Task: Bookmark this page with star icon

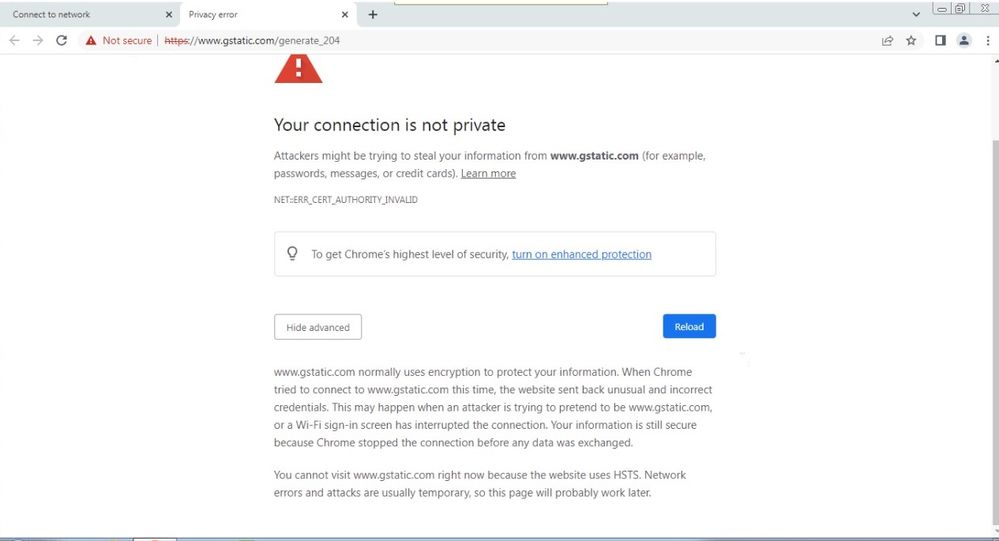Action: pyautogui.click(x=911, y=41)
